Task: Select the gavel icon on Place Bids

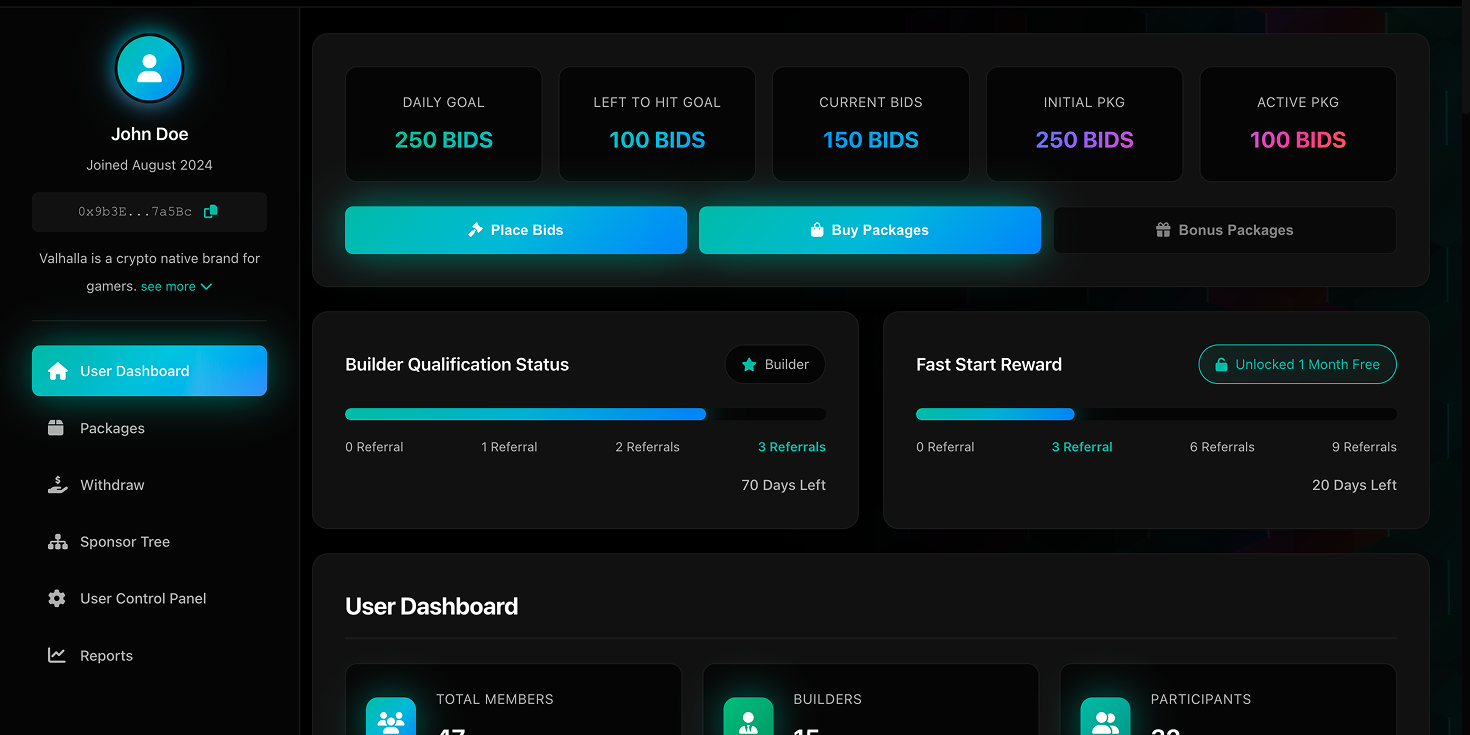Action: pos(474,229)
